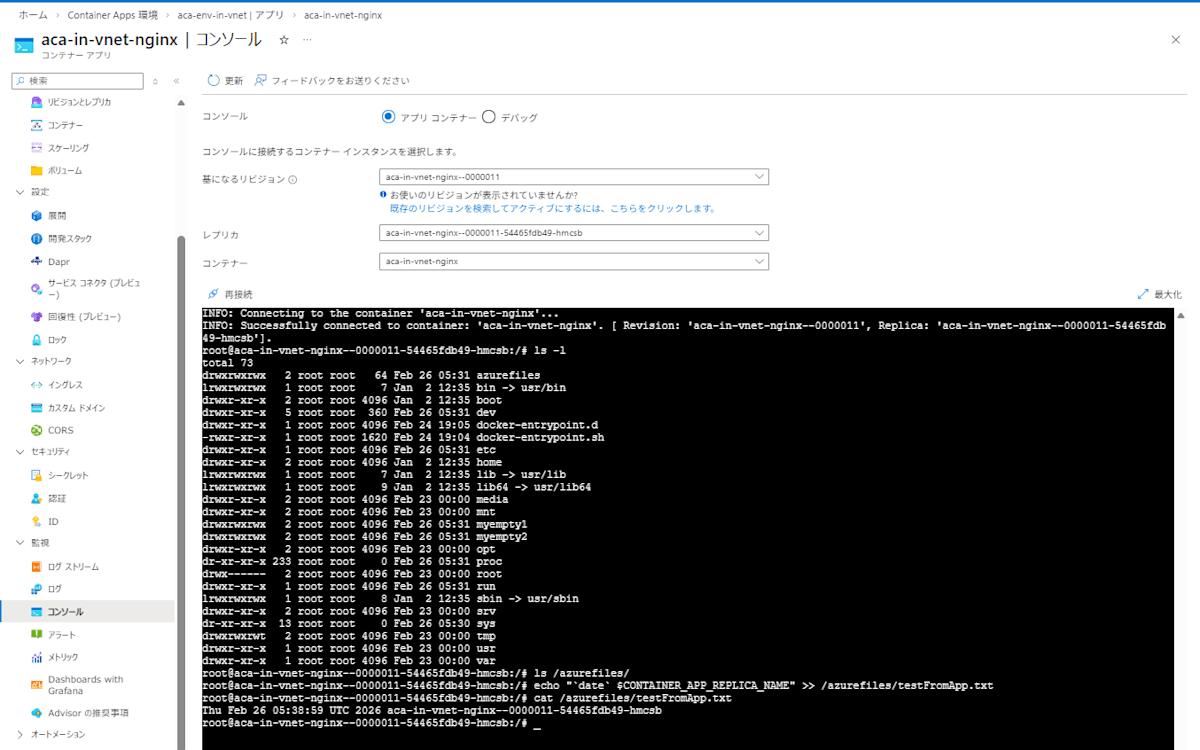The width and height of the screenshot is (1200, 750).
Task: Collapse the ネットワーク section in sidebar
Action: point(20,361)
